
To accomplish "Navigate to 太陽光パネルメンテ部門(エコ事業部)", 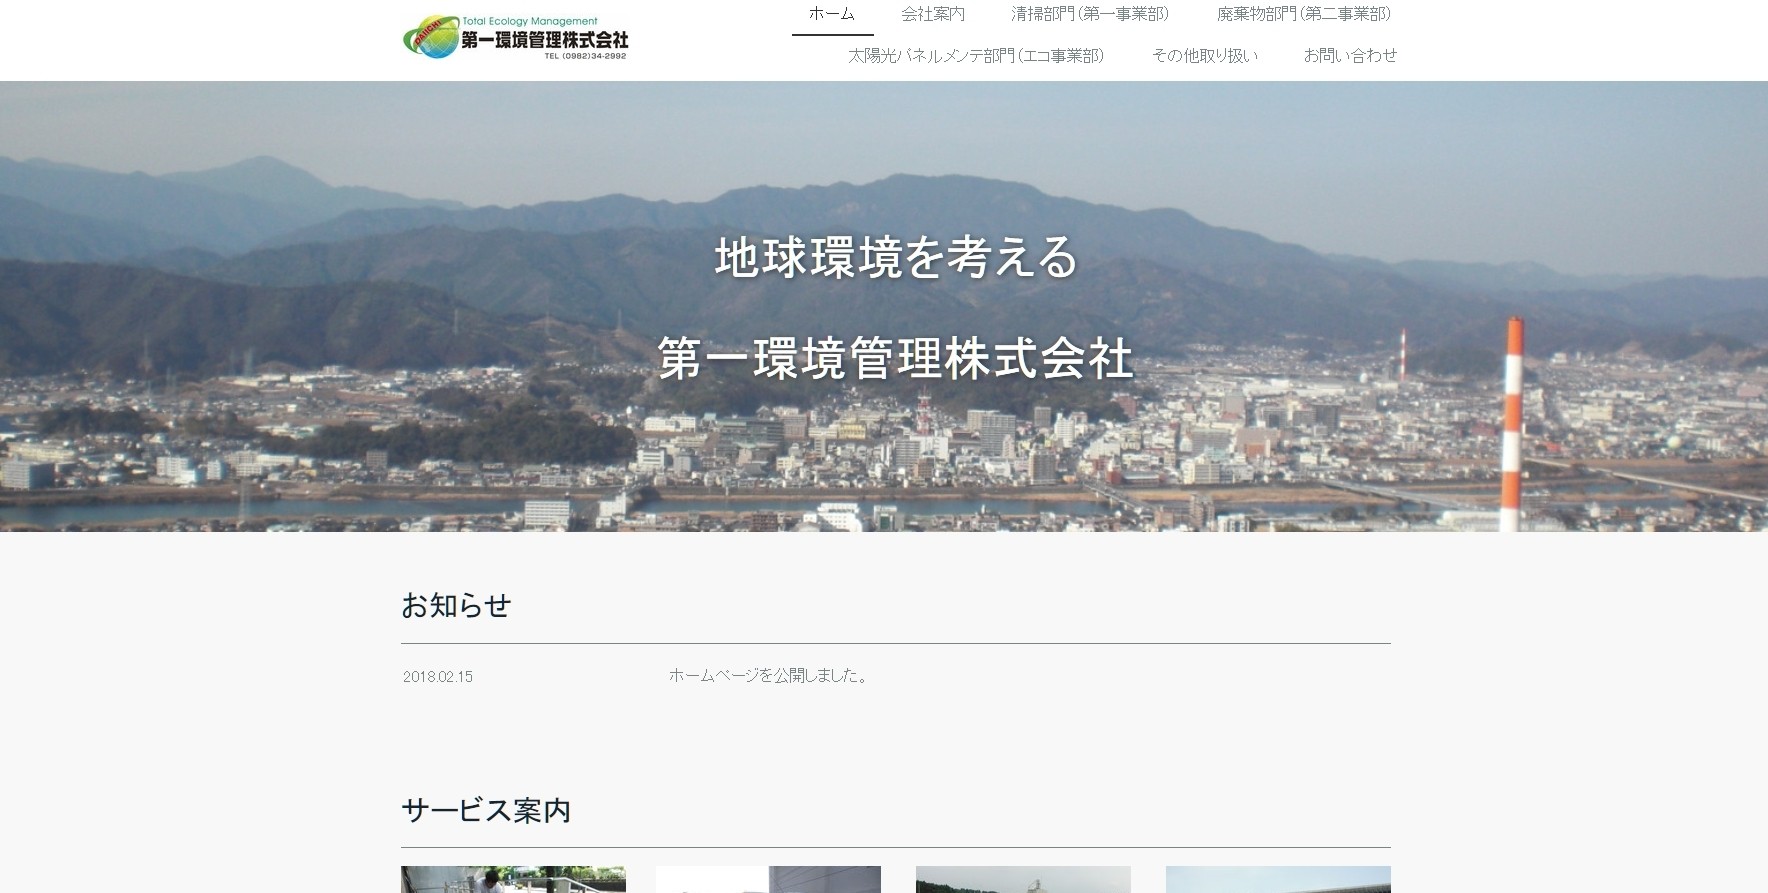I will pos(976,56).
